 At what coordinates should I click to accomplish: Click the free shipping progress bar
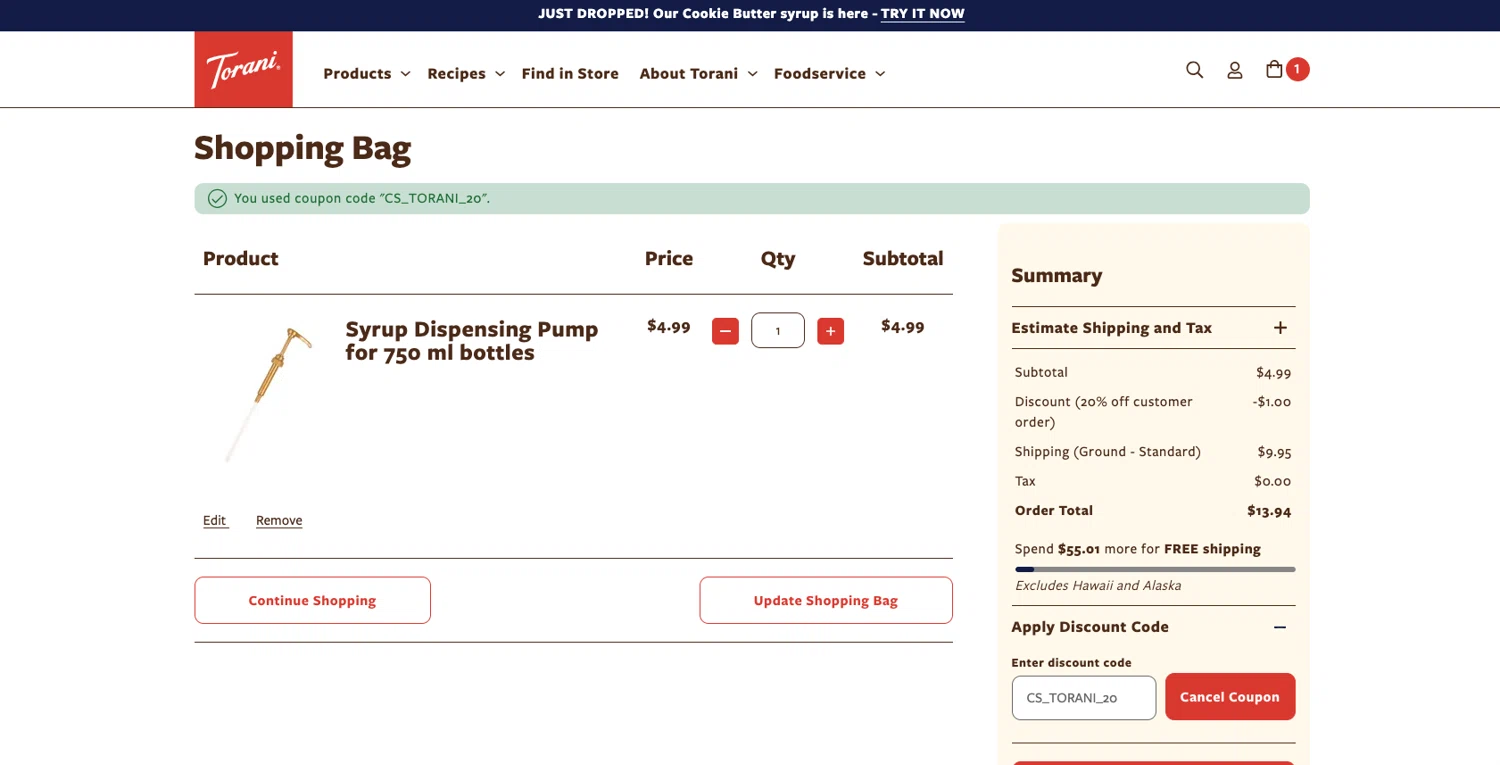[1155, 569]
